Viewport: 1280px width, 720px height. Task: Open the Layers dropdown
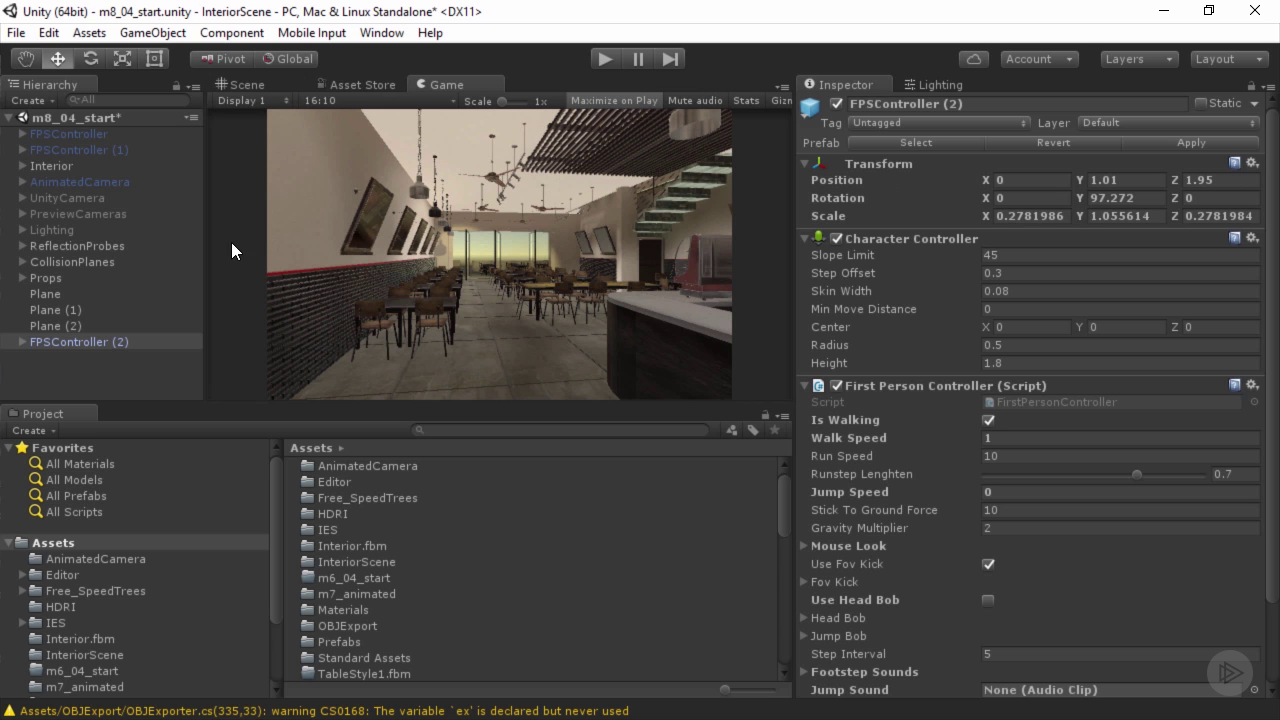[1138, 59]
